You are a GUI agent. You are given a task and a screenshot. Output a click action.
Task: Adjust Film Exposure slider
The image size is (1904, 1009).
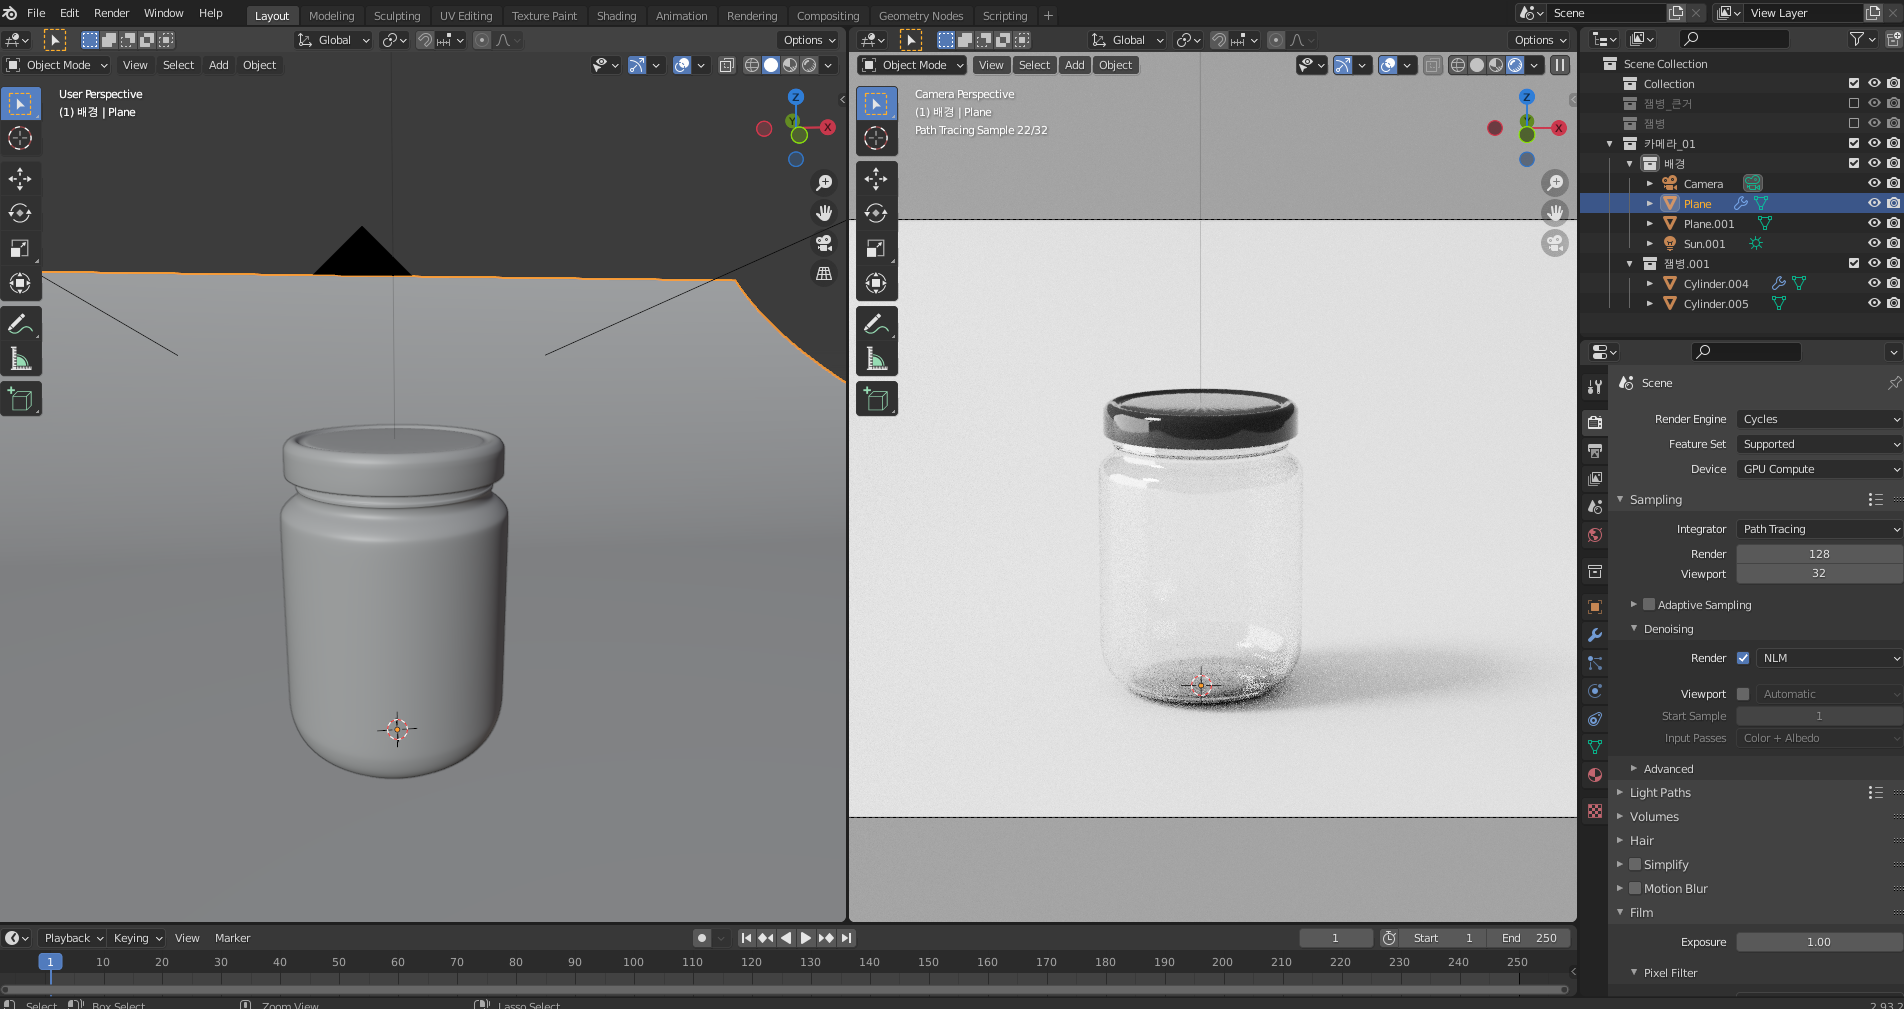click(1819, 942)
